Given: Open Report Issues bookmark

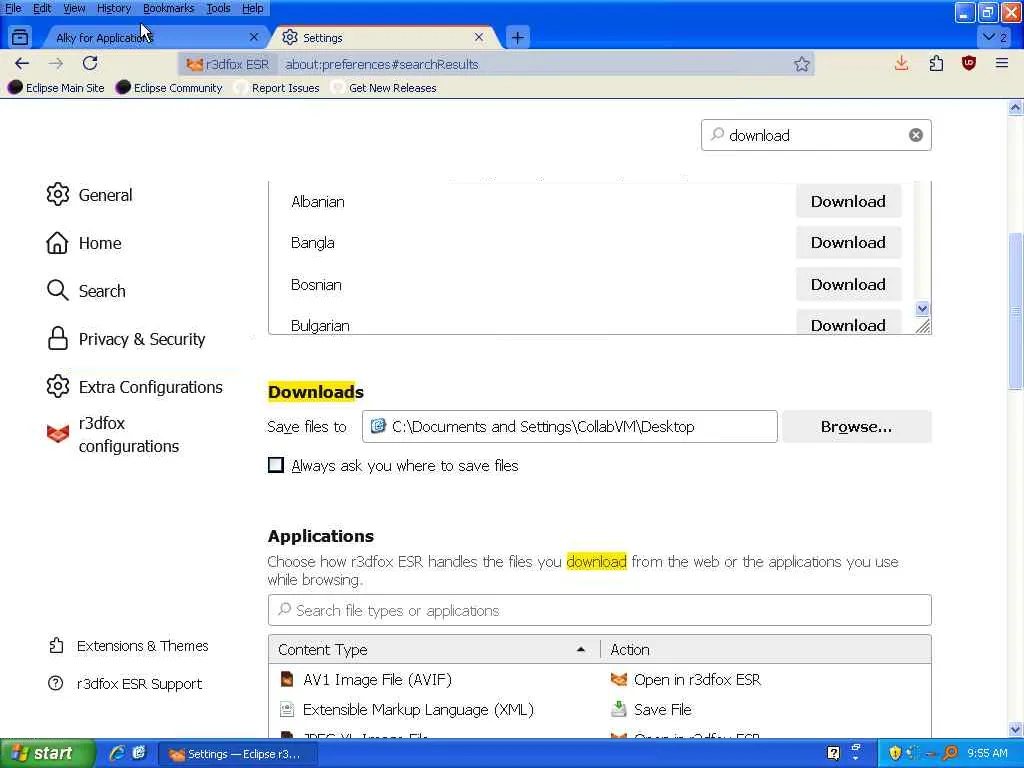Looking at the screenshot, I should 278,88.
